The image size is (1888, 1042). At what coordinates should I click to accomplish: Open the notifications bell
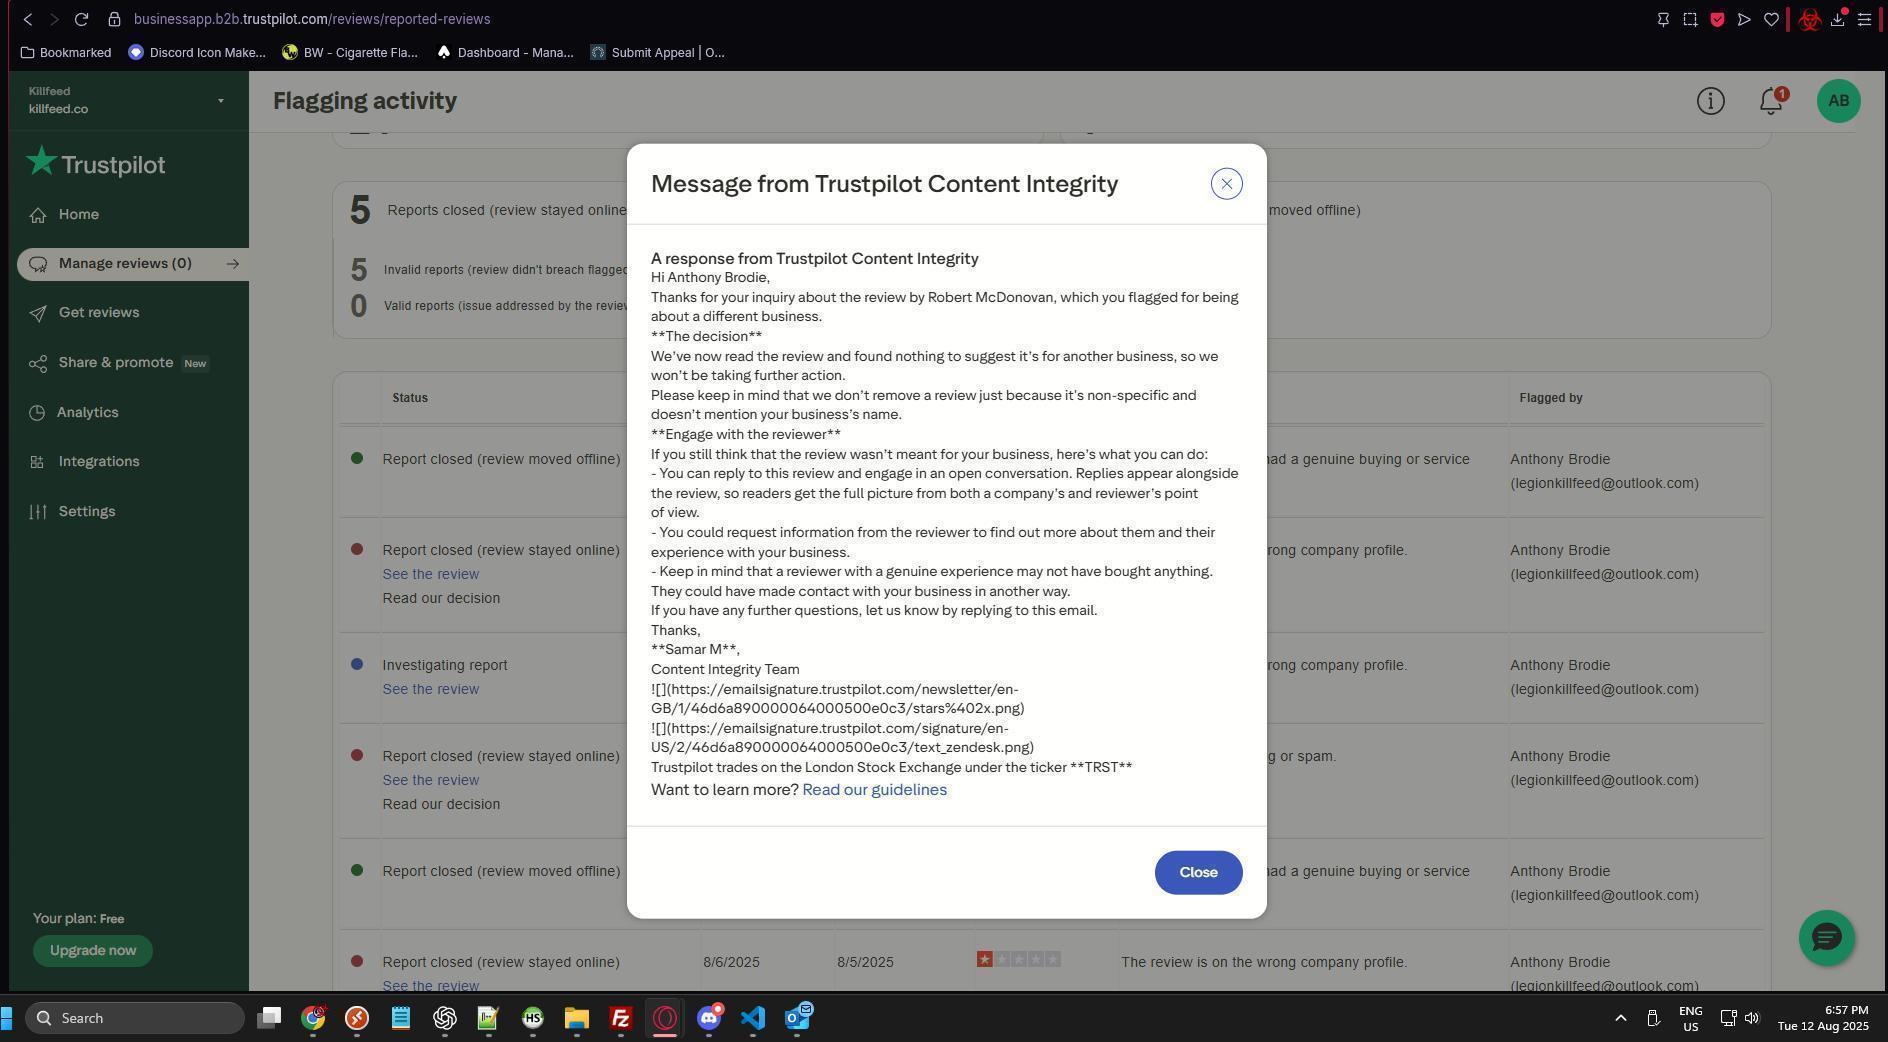click(x=1771, y=101)
